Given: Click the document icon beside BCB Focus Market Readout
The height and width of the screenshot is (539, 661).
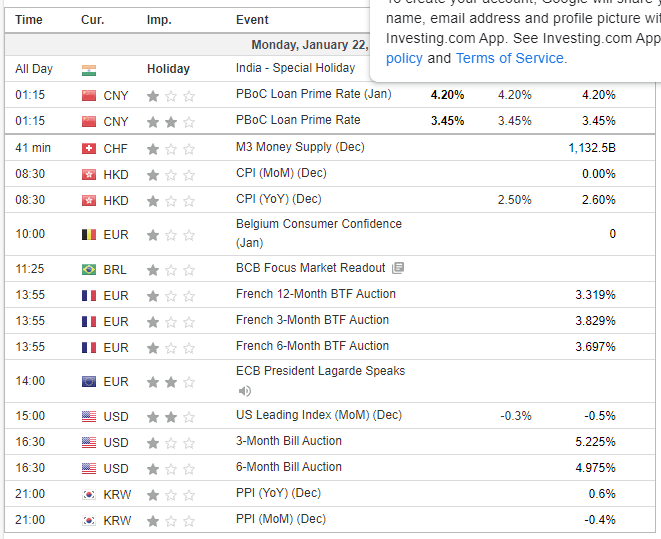Looking at the screenshot, I should pos(398,268).
